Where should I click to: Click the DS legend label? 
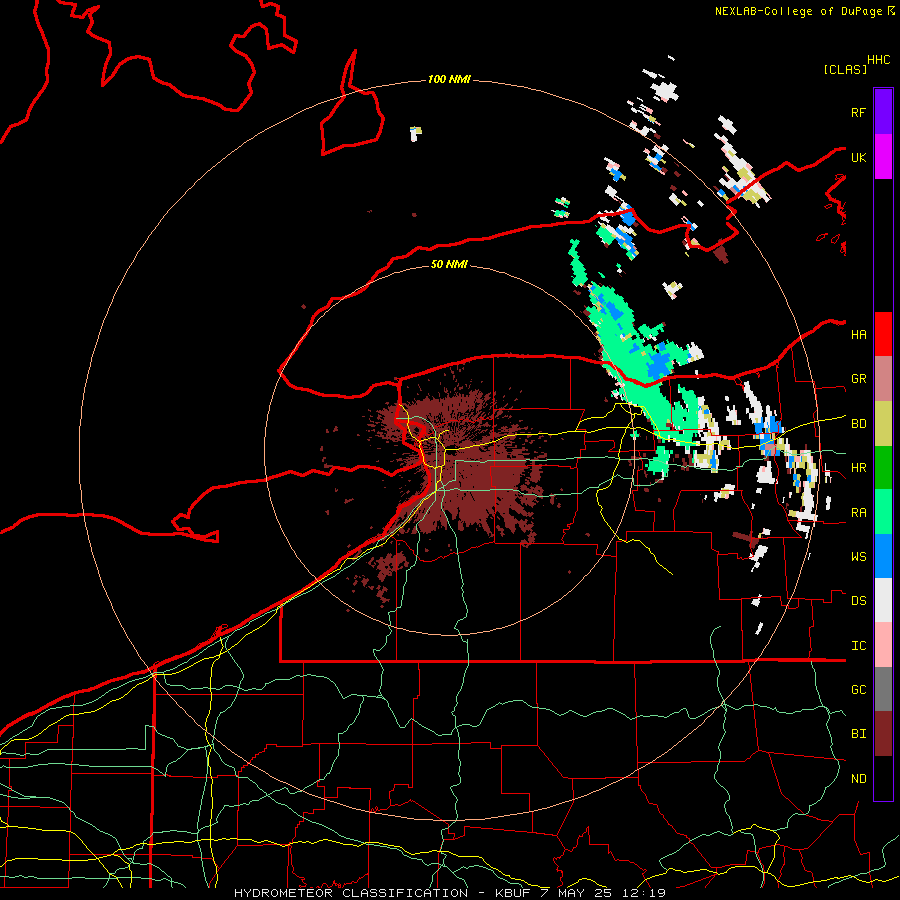(858, 601)
